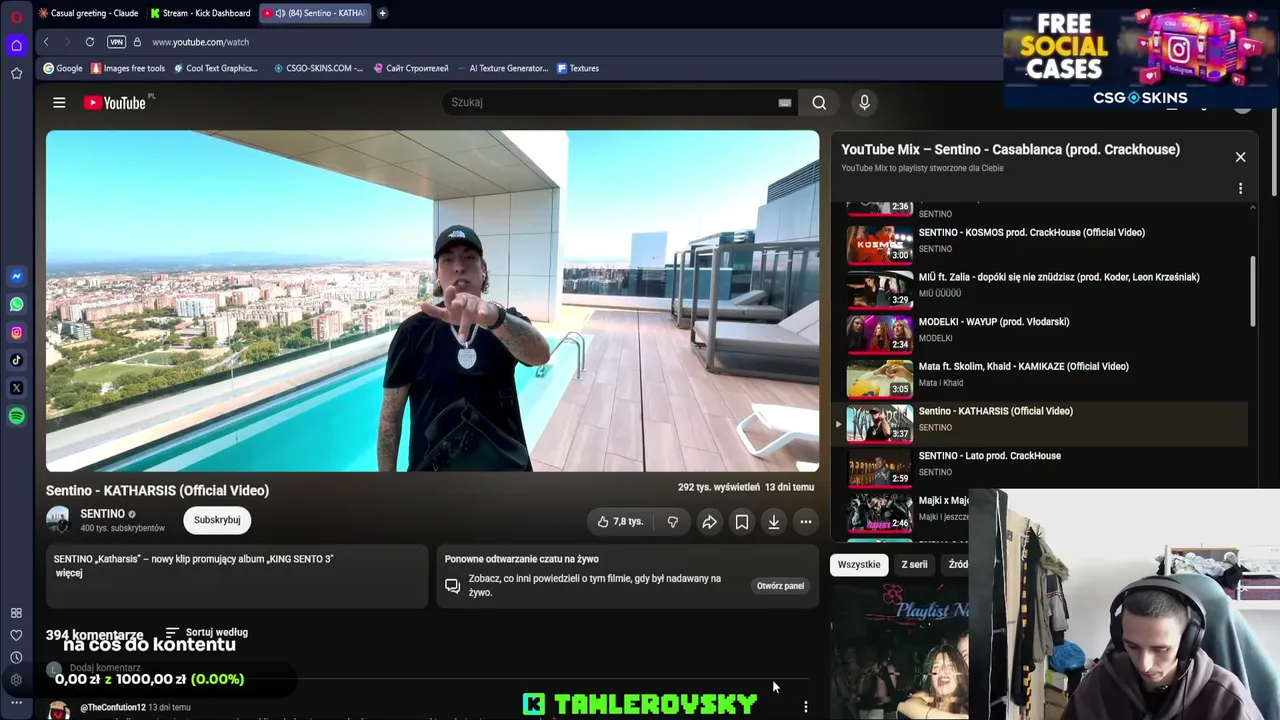Open the CSGO-SKINS.COM bookmark

click(x=318, y=68)
